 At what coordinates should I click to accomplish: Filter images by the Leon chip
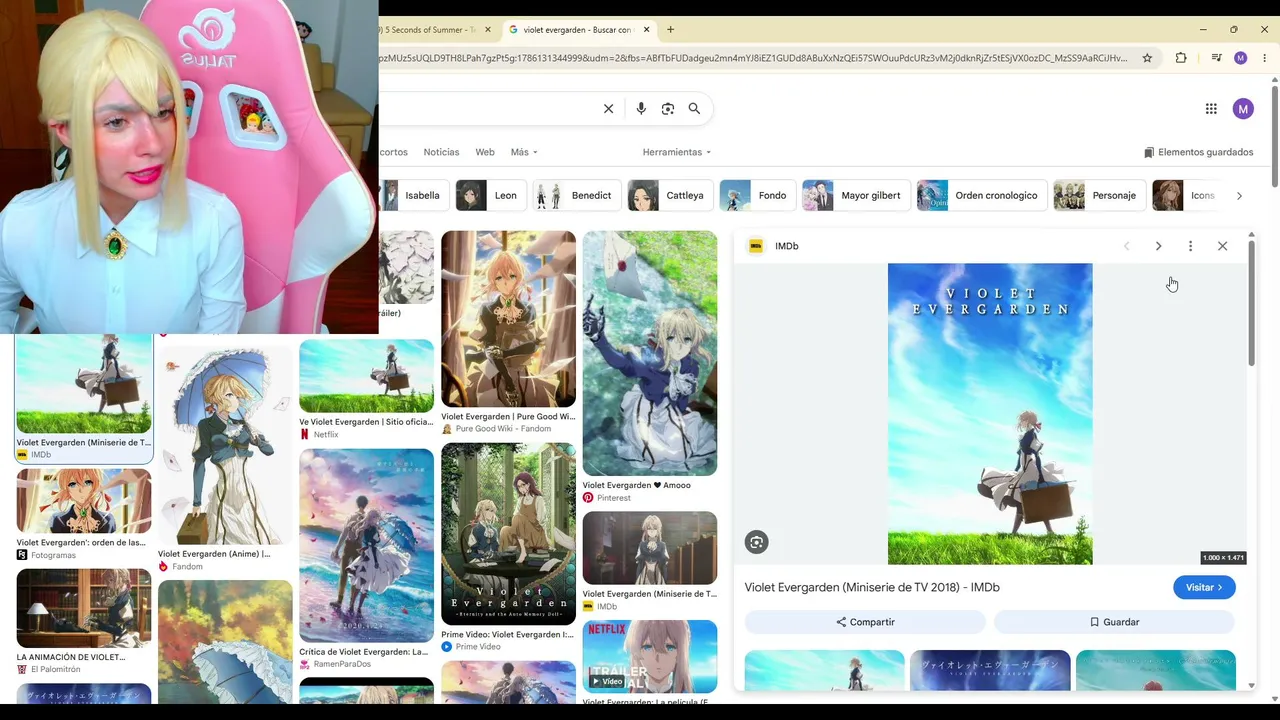(490, 196)
